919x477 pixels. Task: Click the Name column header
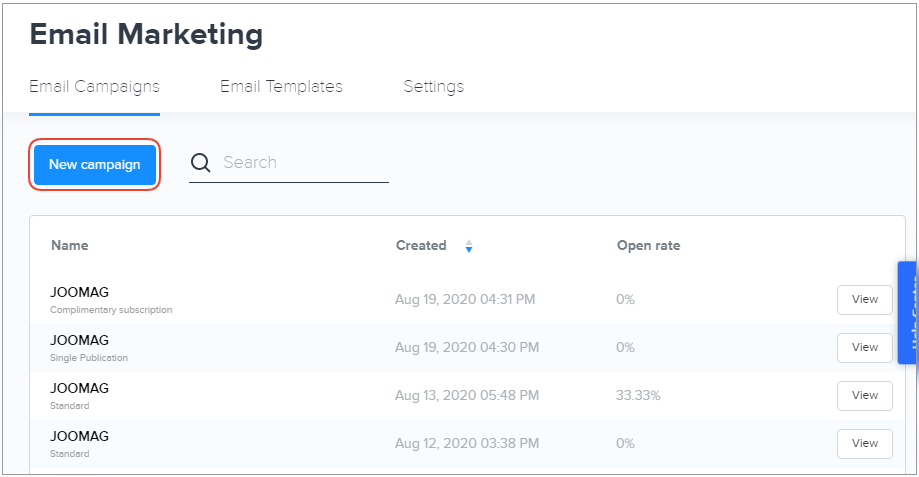[70, 246]
